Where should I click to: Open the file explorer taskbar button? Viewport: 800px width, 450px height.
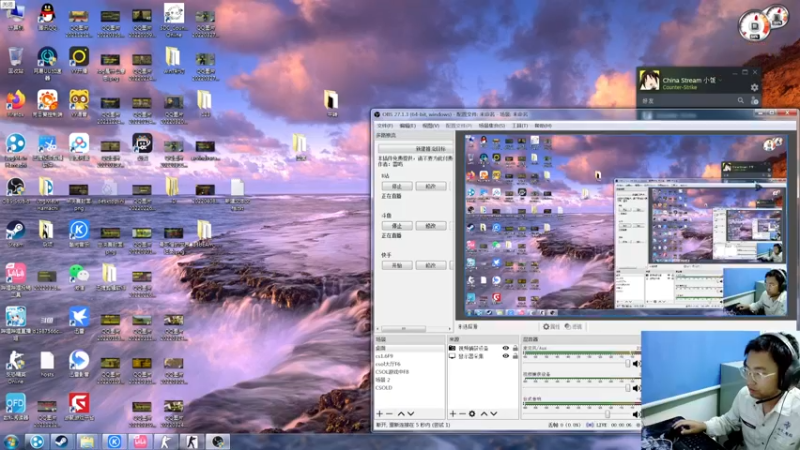[87, 442]
